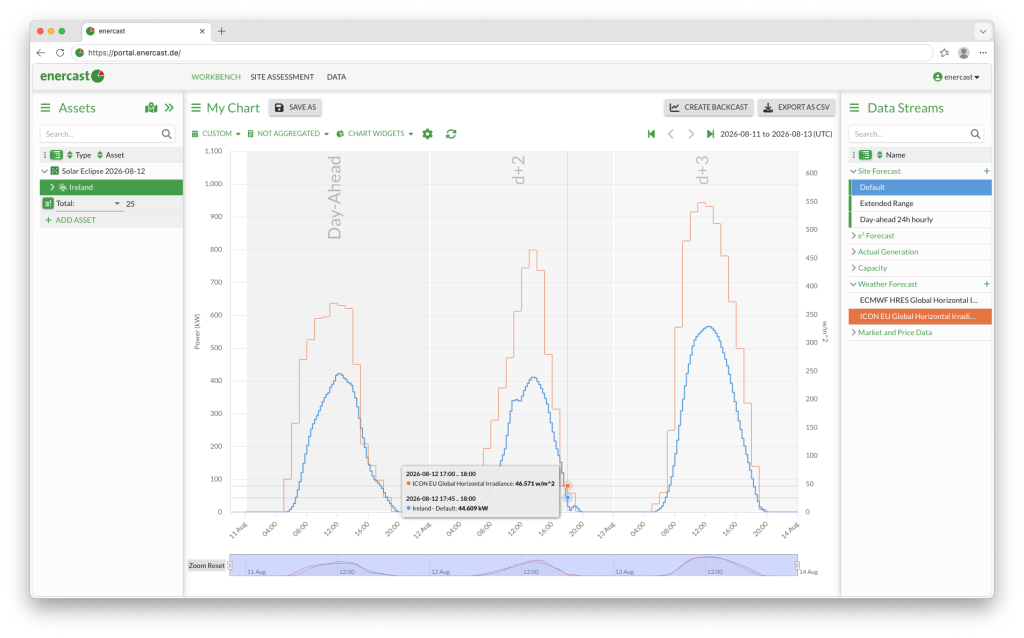Image resolution: width=1024 pixels, height=638 pixels.
Task: Select the Extended Range data stream
Action: tap(920, 204)
